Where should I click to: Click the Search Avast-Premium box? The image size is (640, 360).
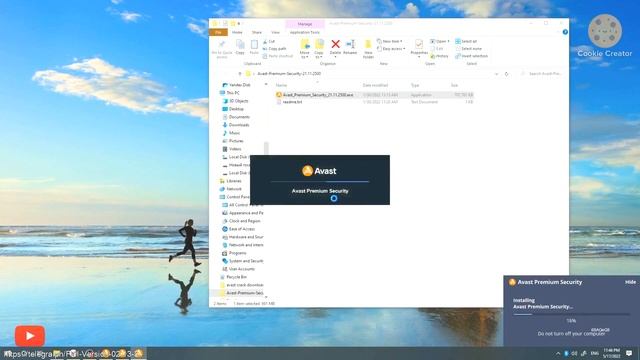tap(542, 74)
